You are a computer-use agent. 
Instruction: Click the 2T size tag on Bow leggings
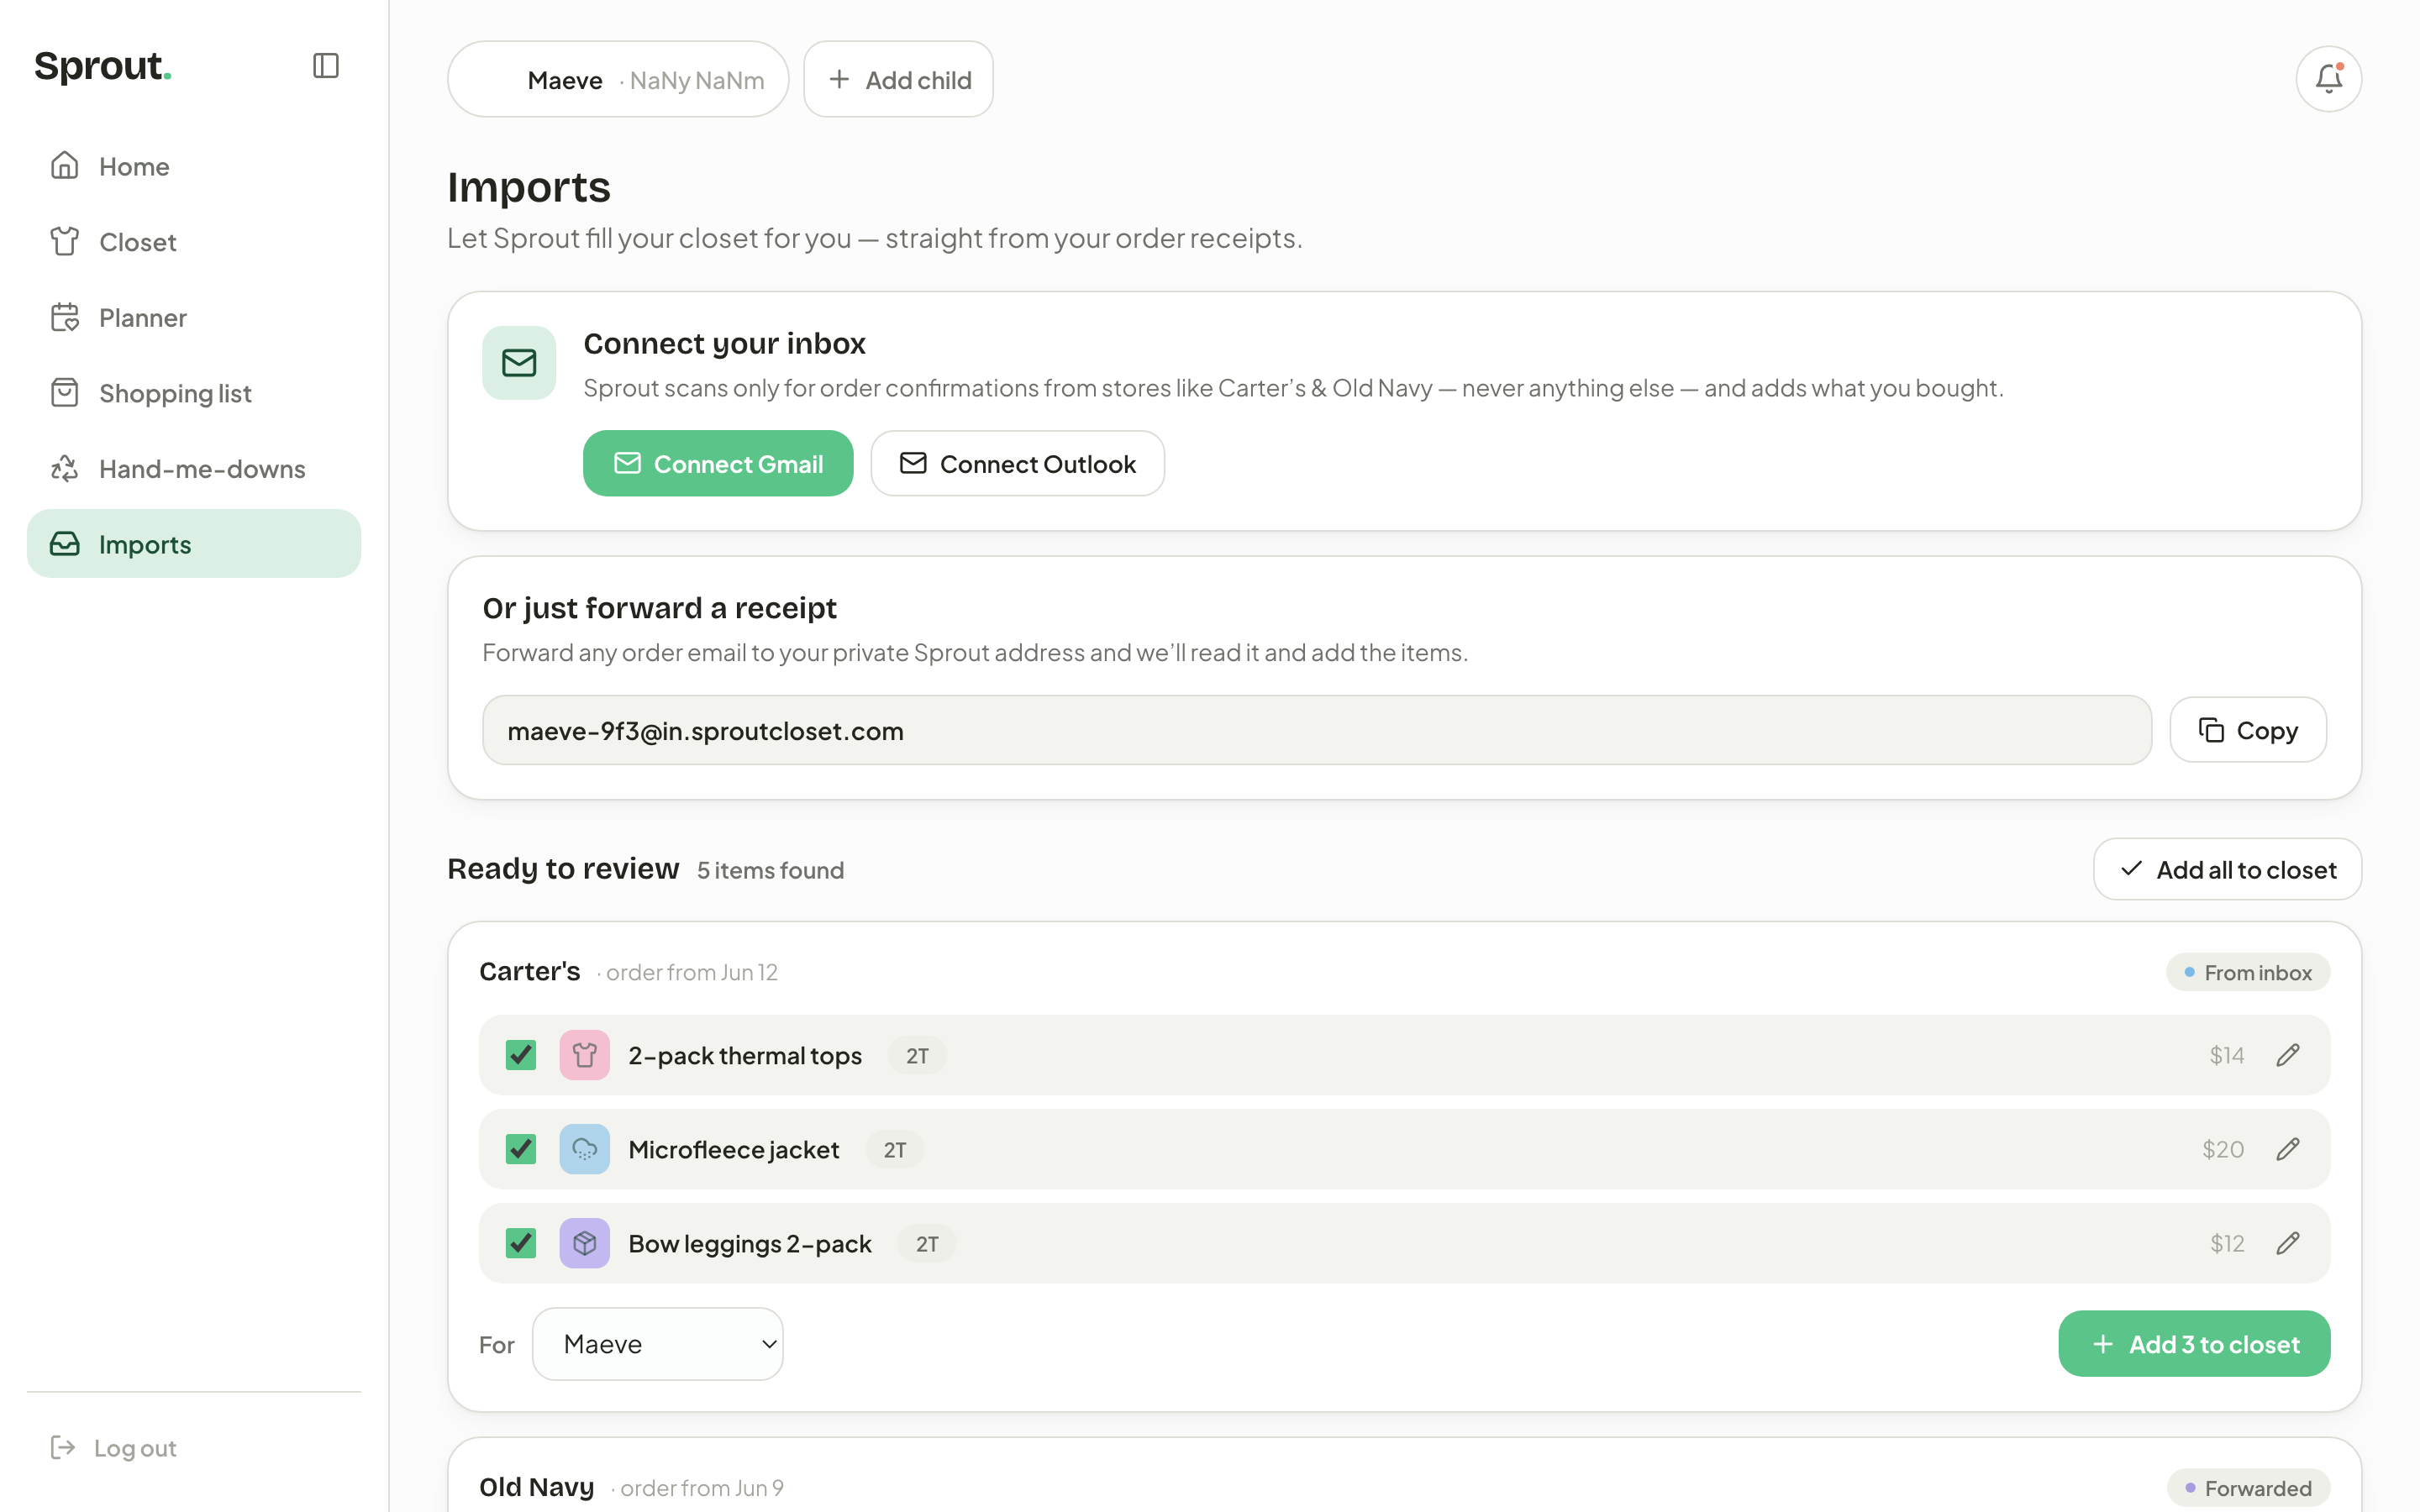(x=927, y=1244)
